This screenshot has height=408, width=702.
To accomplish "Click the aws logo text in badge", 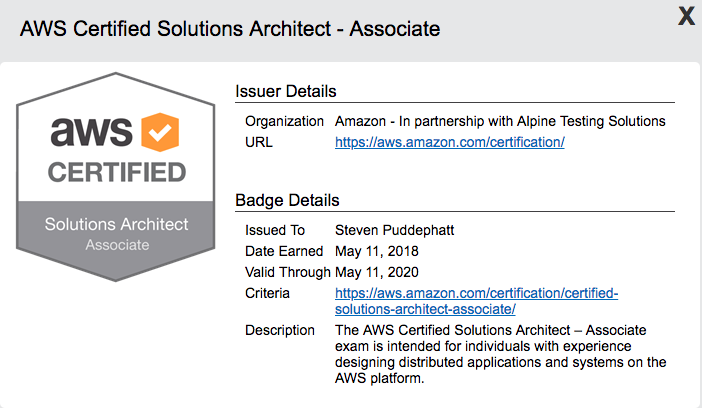I will coord(92,132).
